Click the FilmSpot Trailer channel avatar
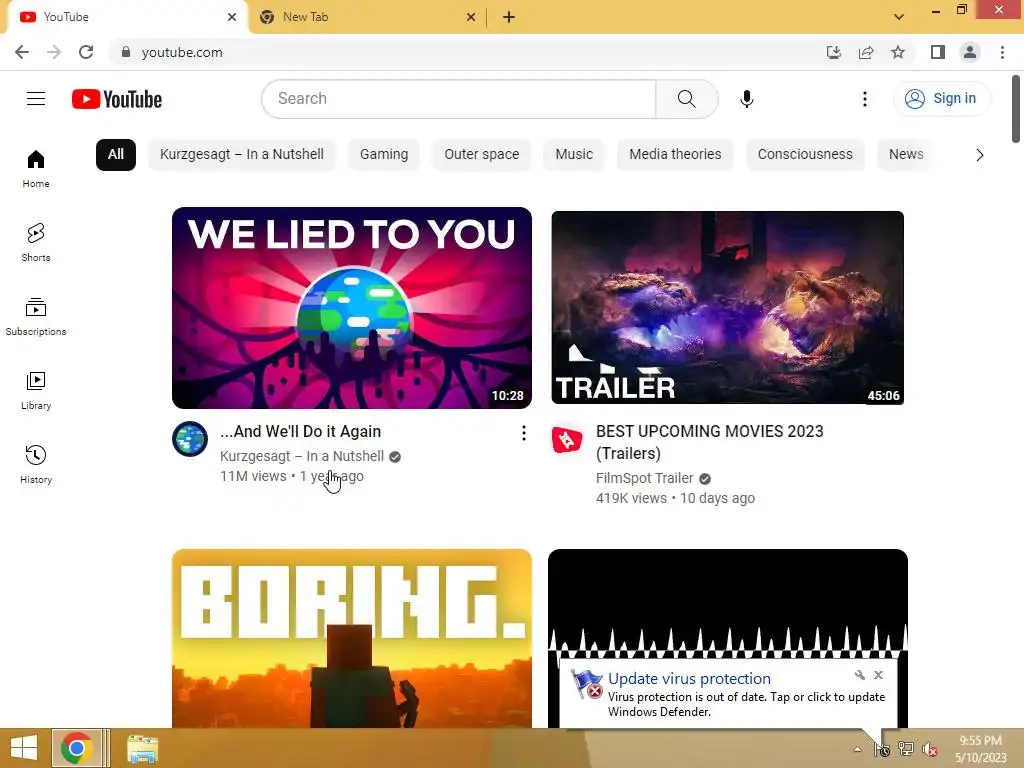This screenshot has width=1024, height=768. (567, 439)
